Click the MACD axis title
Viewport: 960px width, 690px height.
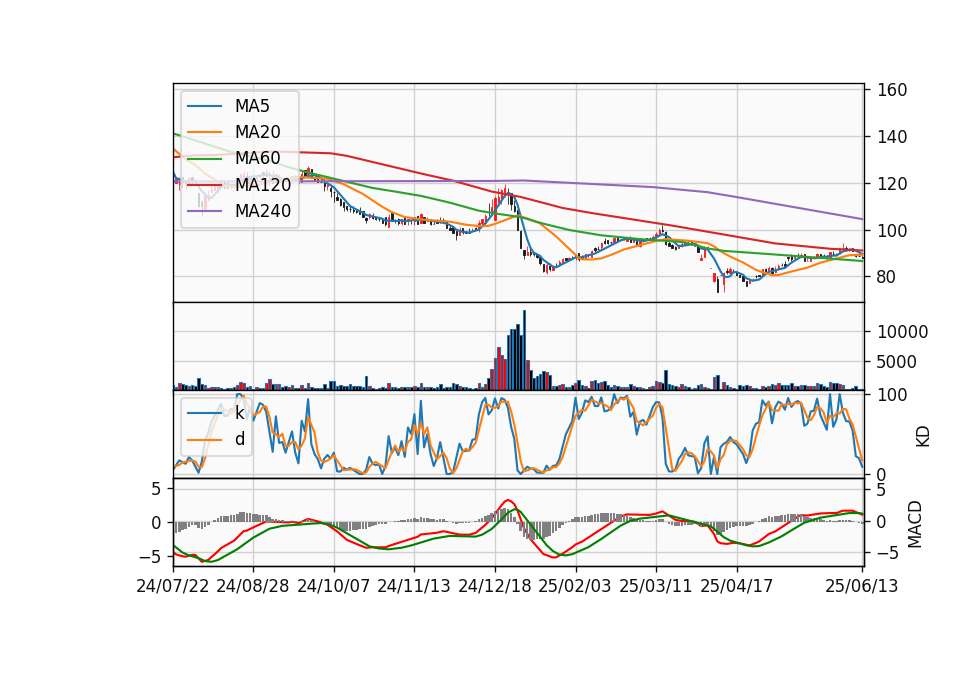[x=915, y=524]
